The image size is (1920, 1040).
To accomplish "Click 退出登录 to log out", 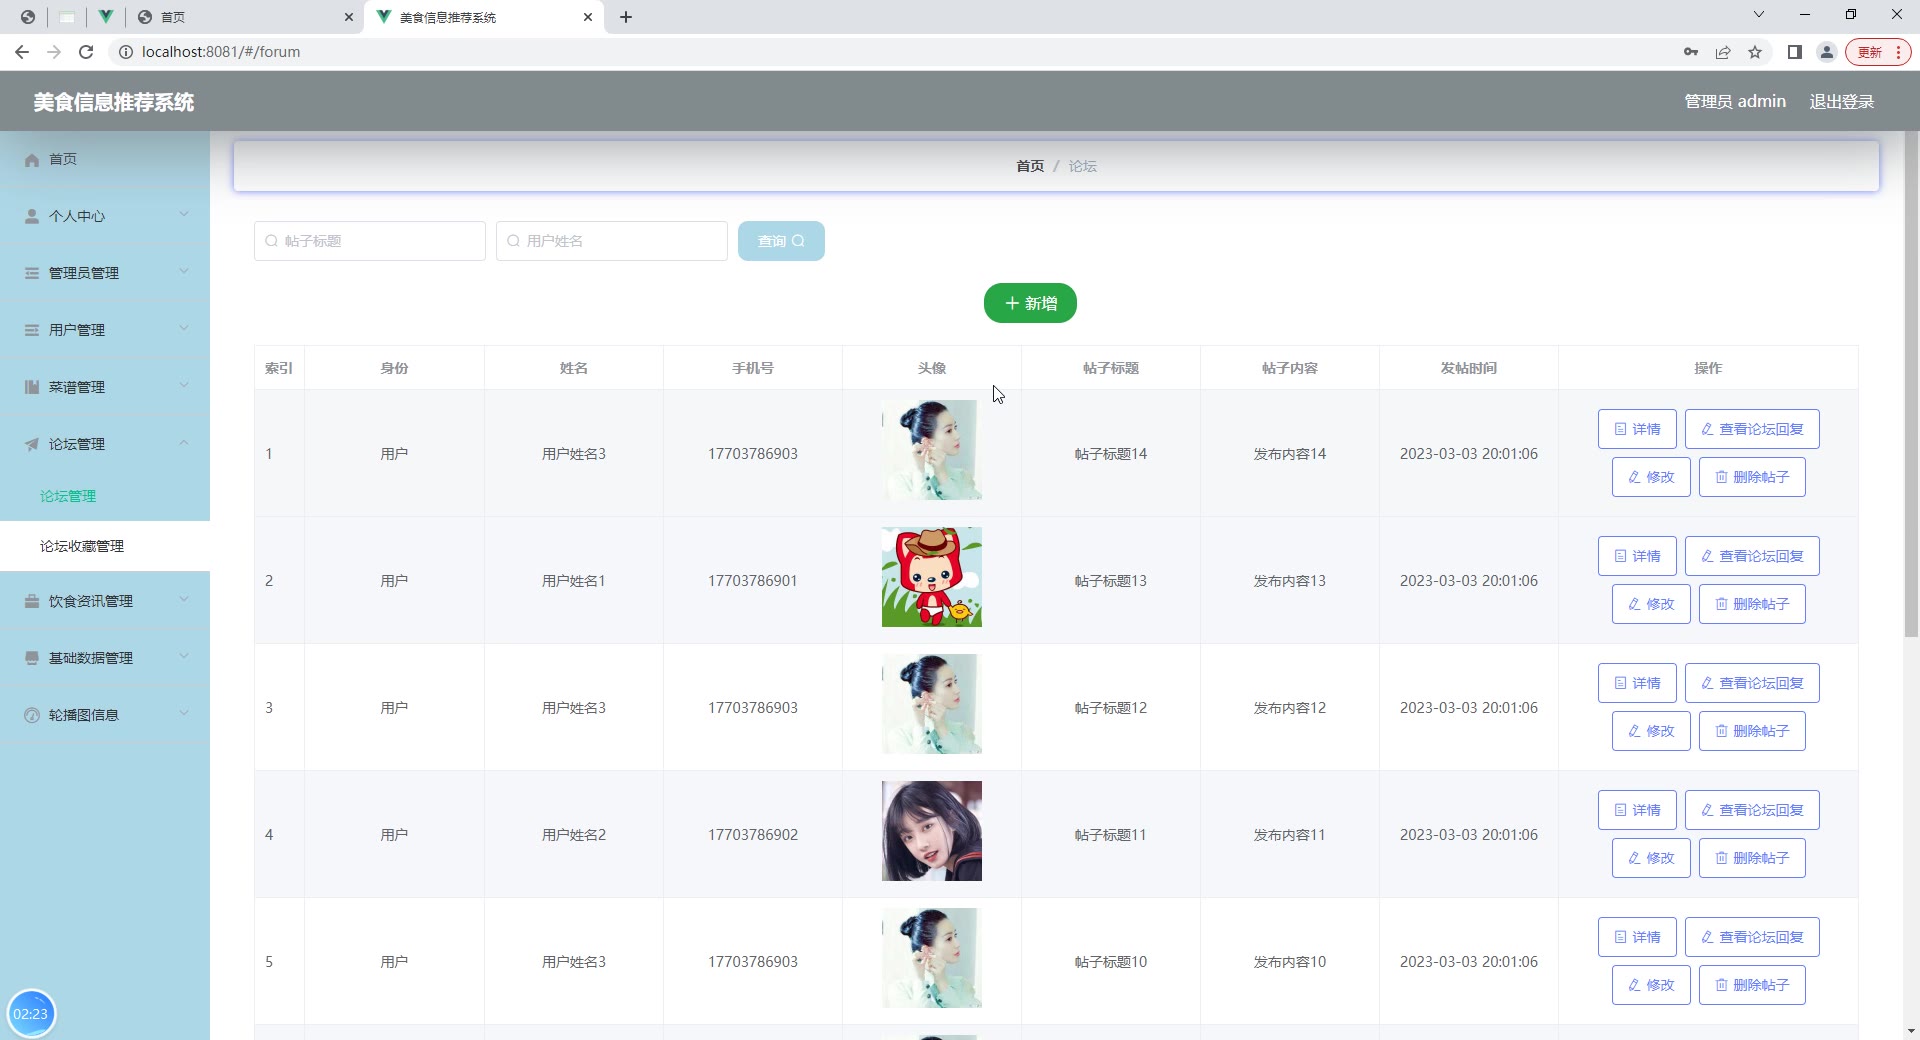I will click(1842, 102).
